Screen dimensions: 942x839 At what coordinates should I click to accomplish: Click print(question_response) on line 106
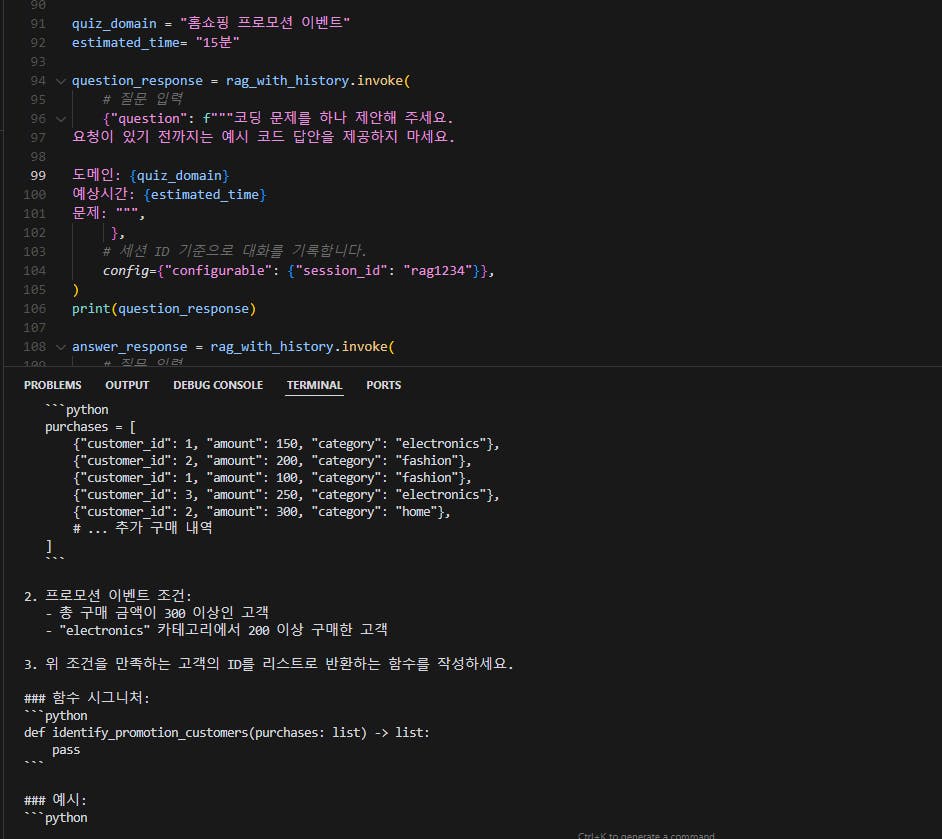164,309
